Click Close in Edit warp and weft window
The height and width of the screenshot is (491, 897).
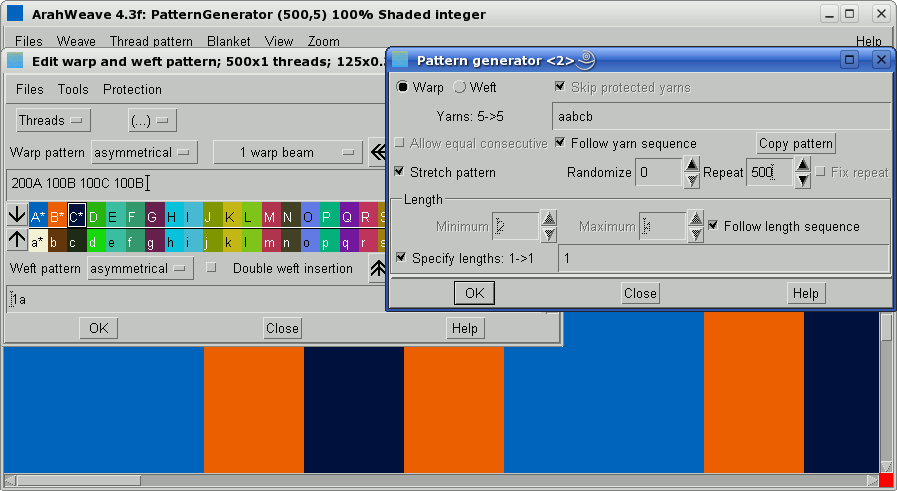282,328
